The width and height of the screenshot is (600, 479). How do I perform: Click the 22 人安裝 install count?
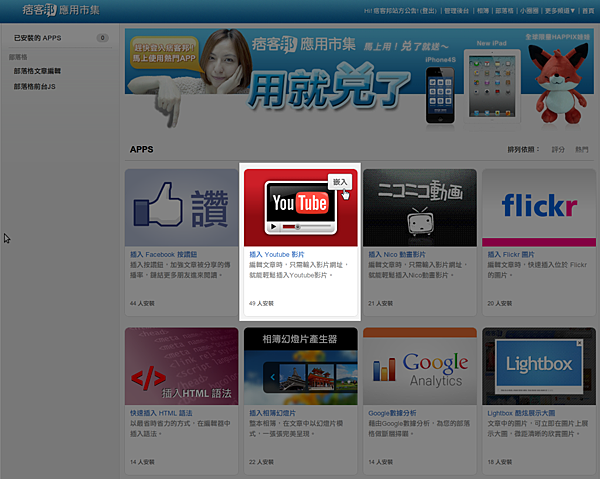261,462
